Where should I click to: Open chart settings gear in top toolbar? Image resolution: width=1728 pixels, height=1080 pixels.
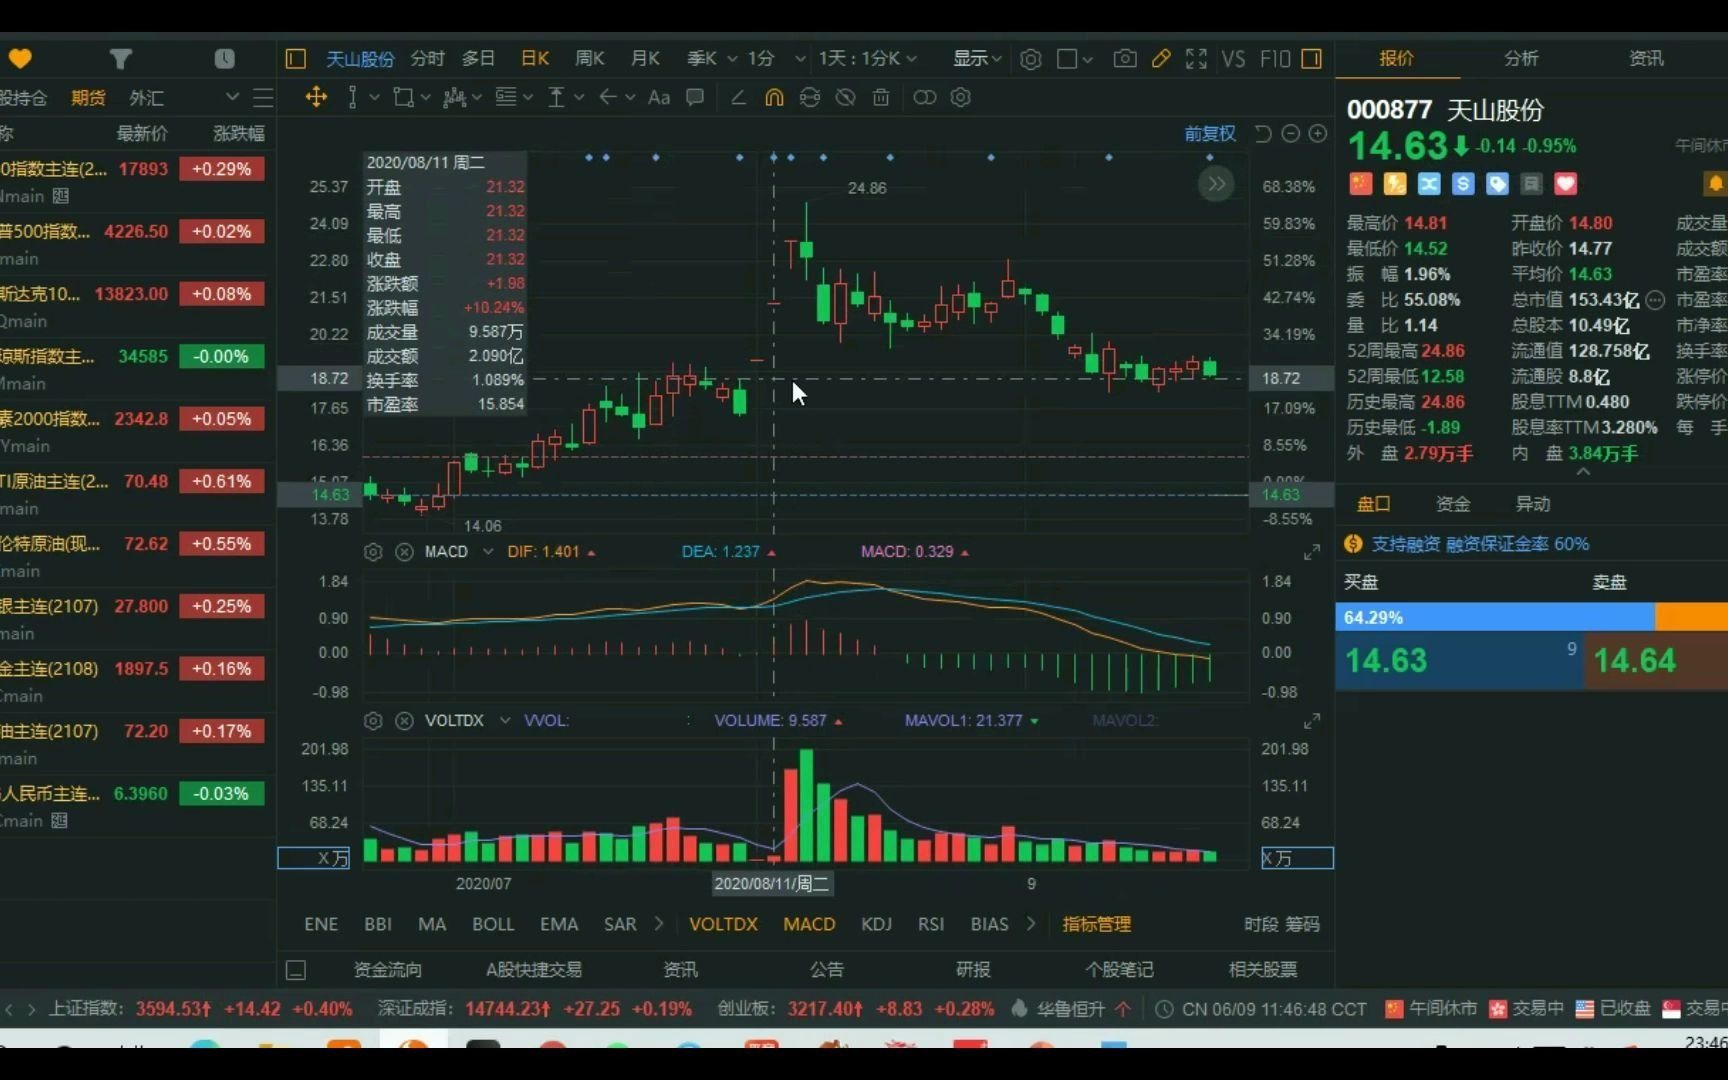pos(1030,59)
